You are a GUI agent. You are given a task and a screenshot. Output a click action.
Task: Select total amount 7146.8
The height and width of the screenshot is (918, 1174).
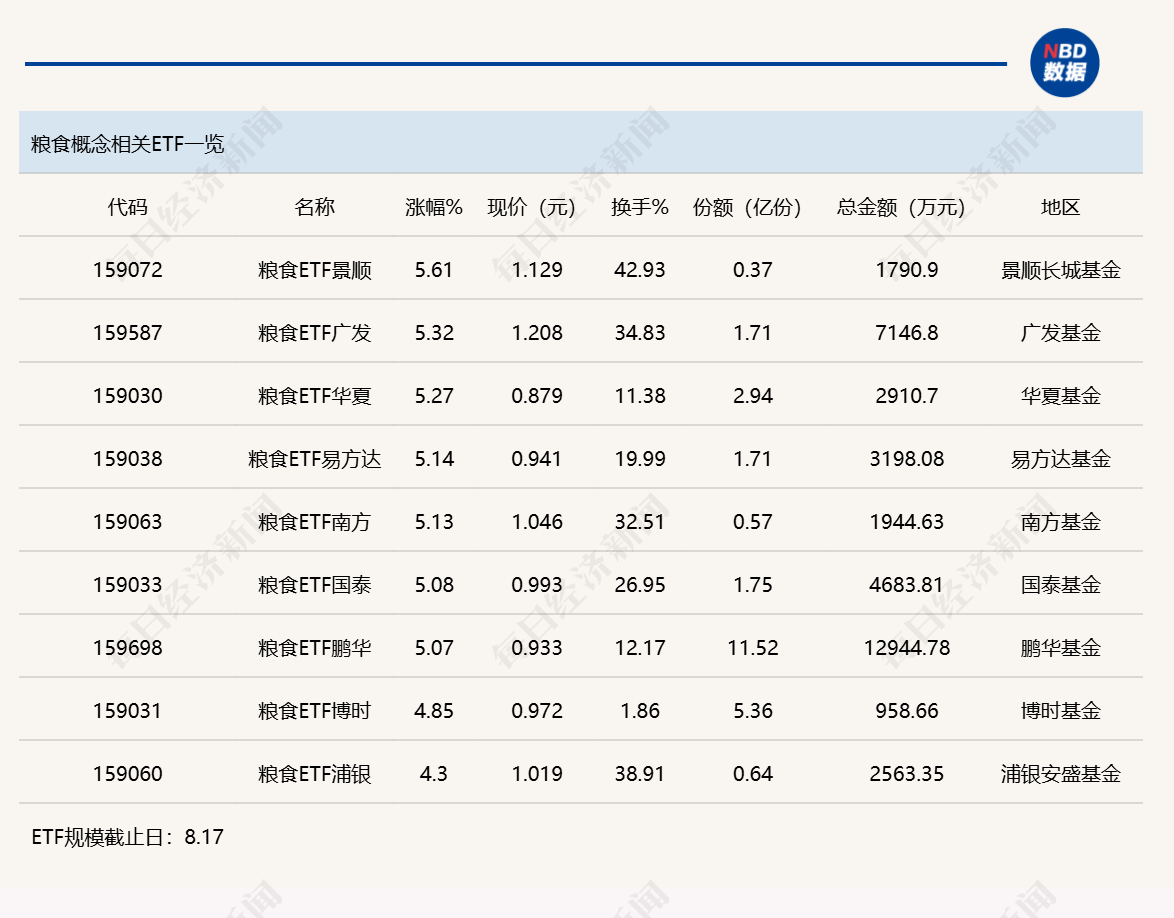pos(907,332)
